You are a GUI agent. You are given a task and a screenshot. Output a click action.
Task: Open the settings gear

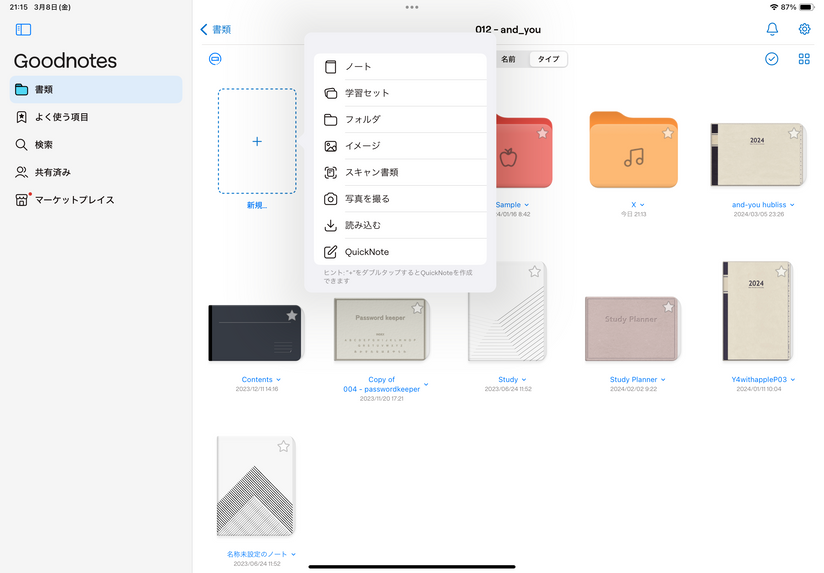[x=804, y=29]
